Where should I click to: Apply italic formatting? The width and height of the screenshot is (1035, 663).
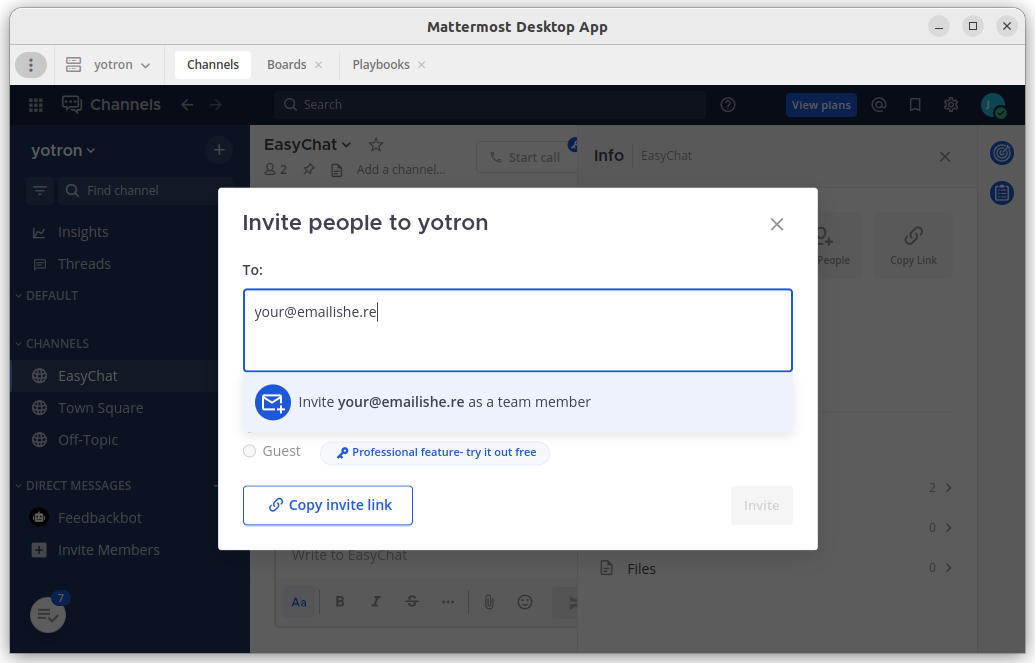[376, 602]
